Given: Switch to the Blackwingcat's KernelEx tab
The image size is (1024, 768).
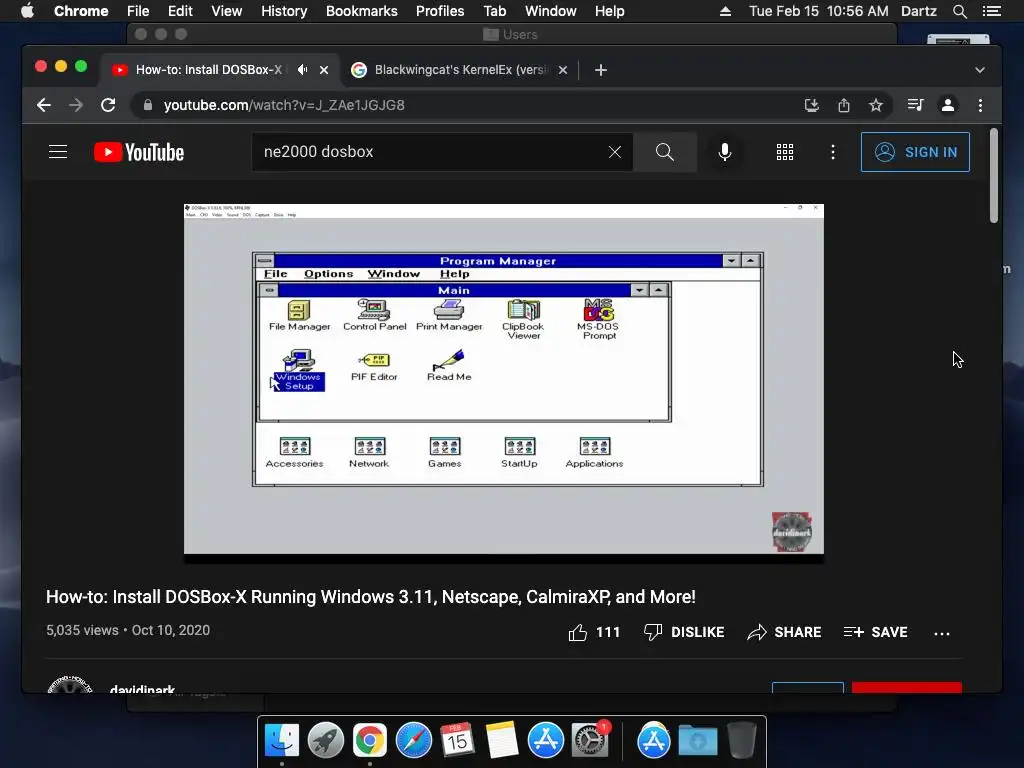Looking at the screenshot, I should (x=460, y=70).
